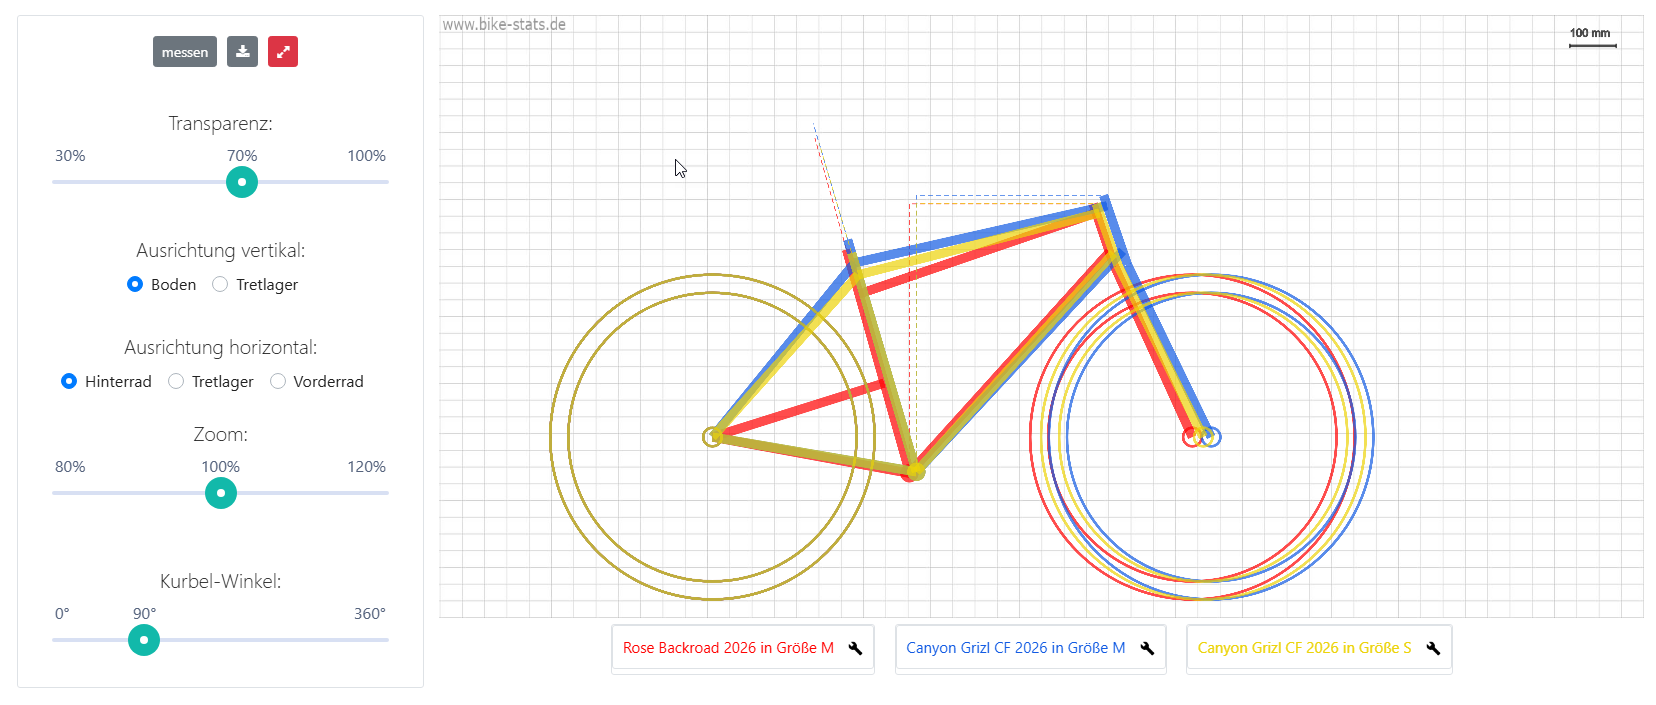The image size is (1656, 705).
Task: Click the Kurbel-Winkel slider handle
Action: 144,640
